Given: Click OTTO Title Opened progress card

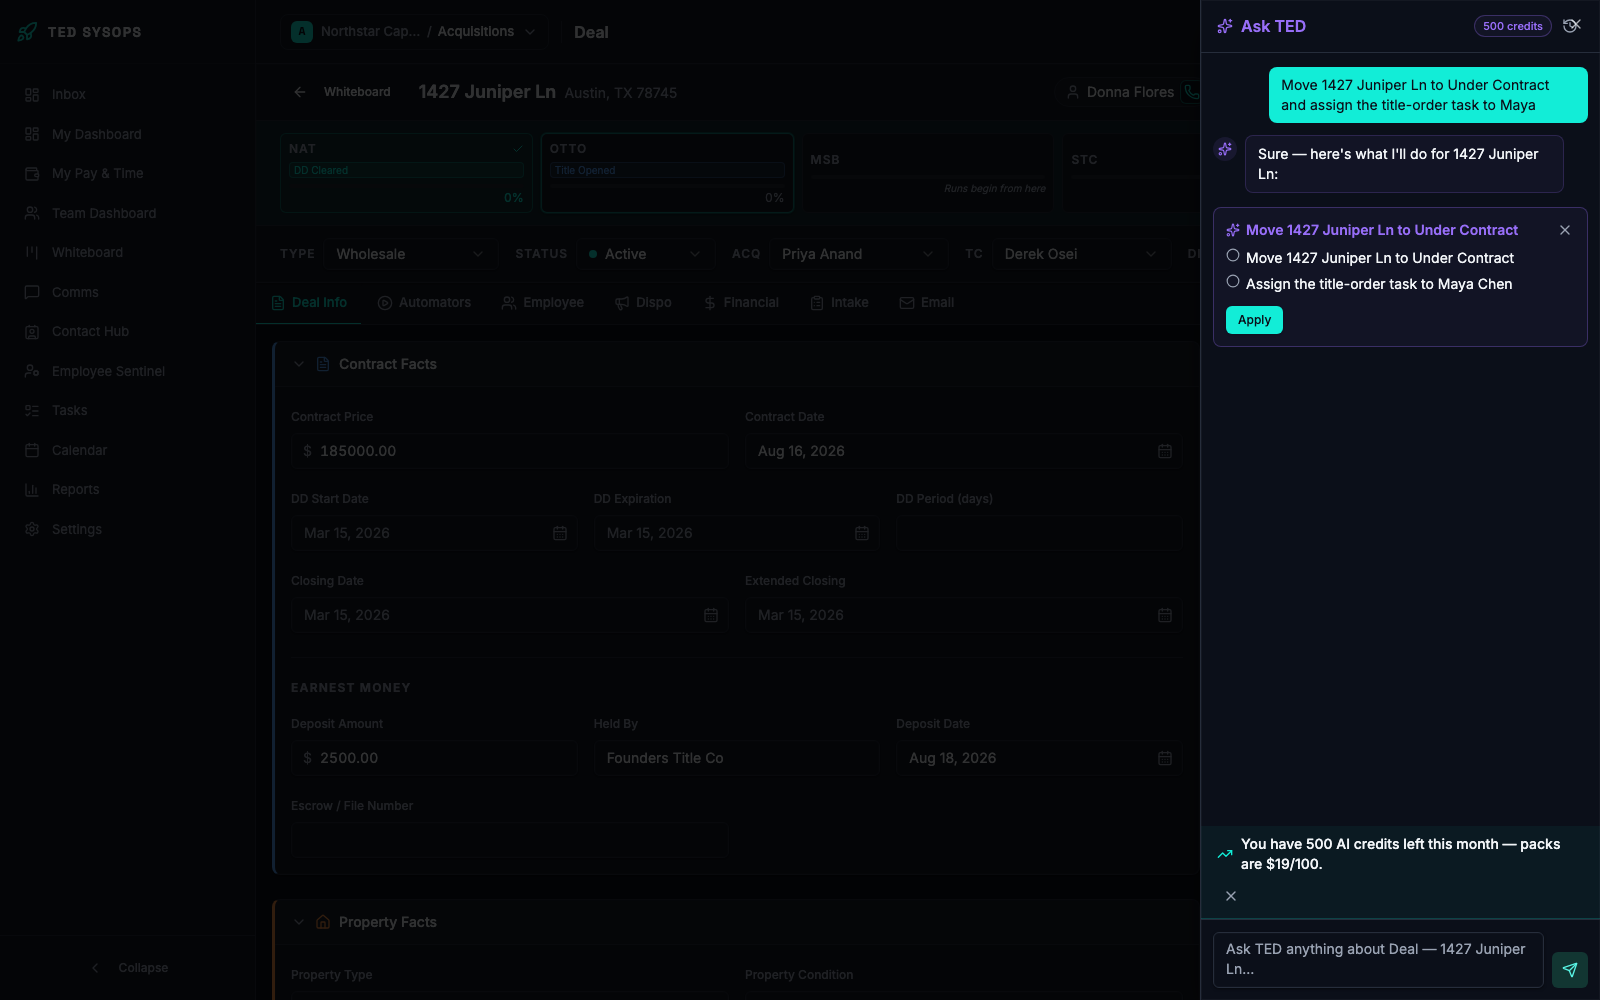Looking at the screenshot, I should [667, 173].
